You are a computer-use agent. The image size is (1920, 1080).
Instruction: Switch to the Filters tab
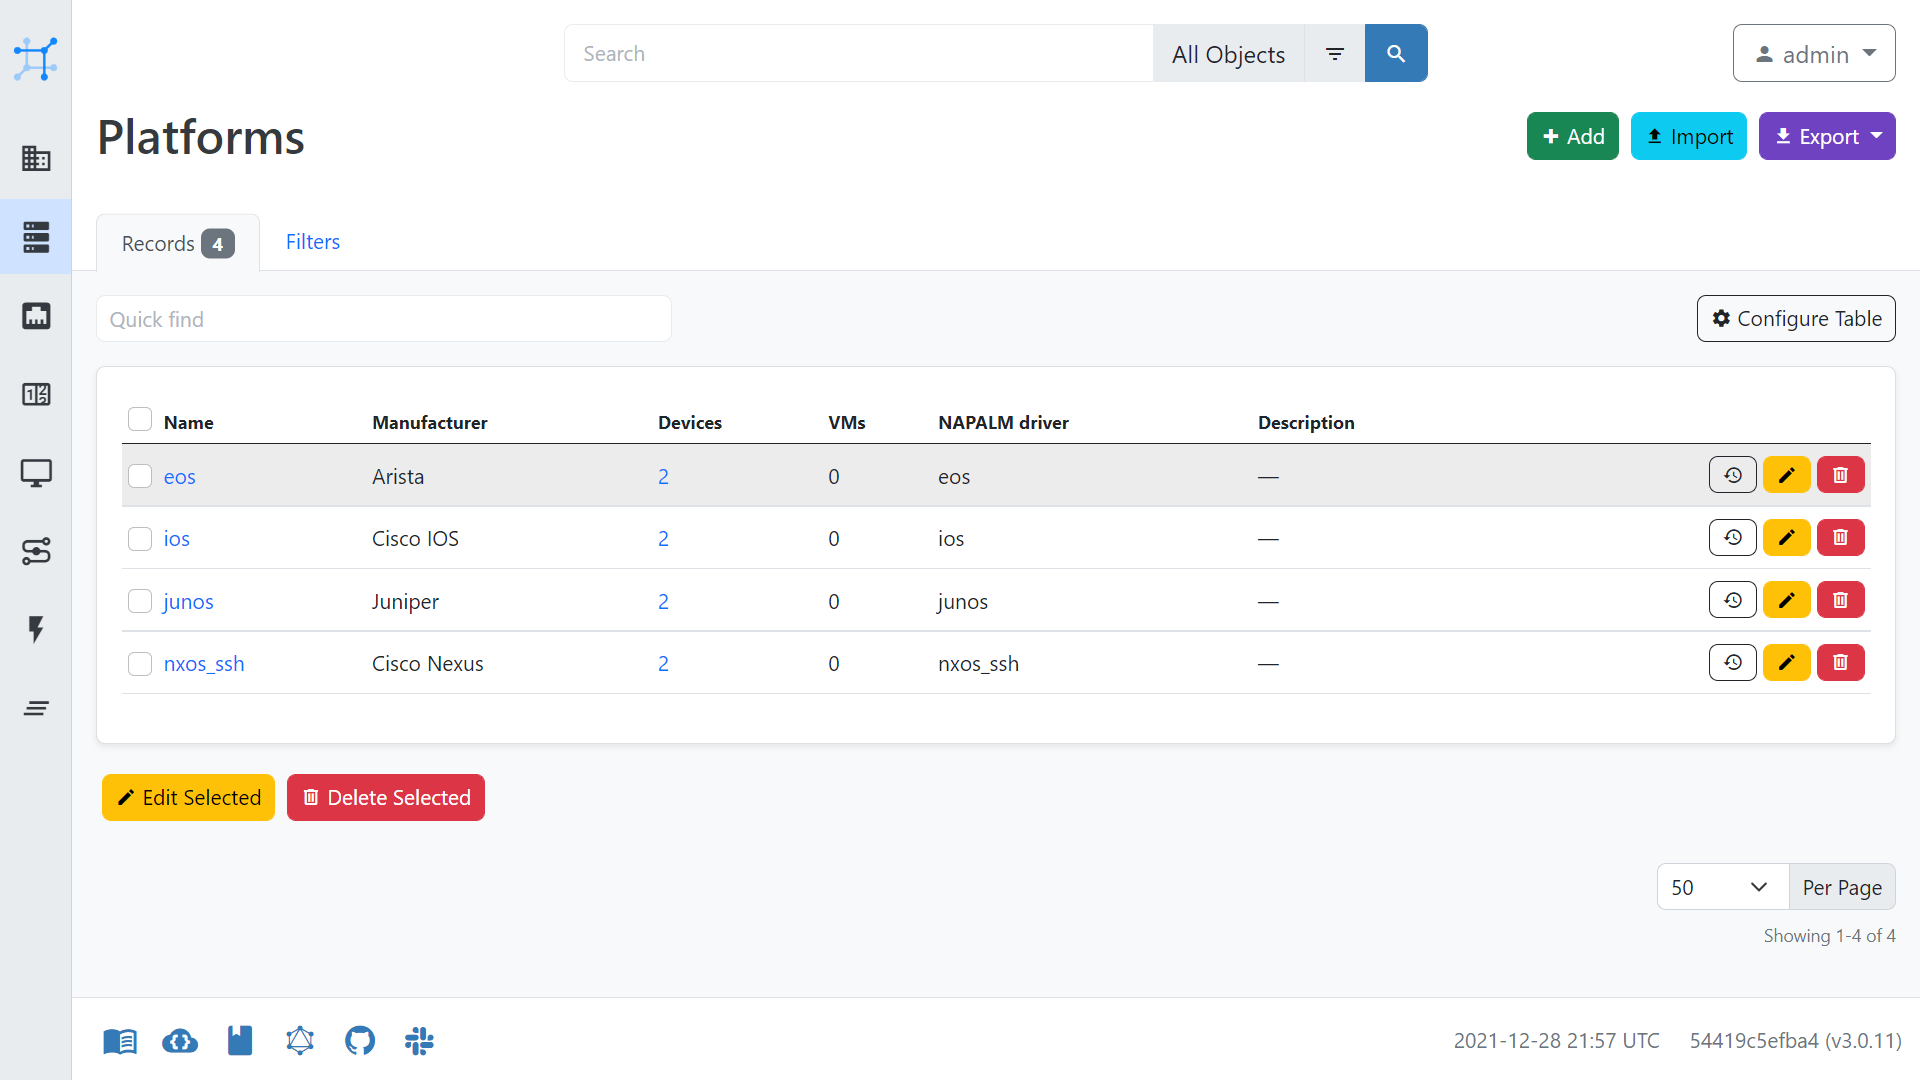312,241
